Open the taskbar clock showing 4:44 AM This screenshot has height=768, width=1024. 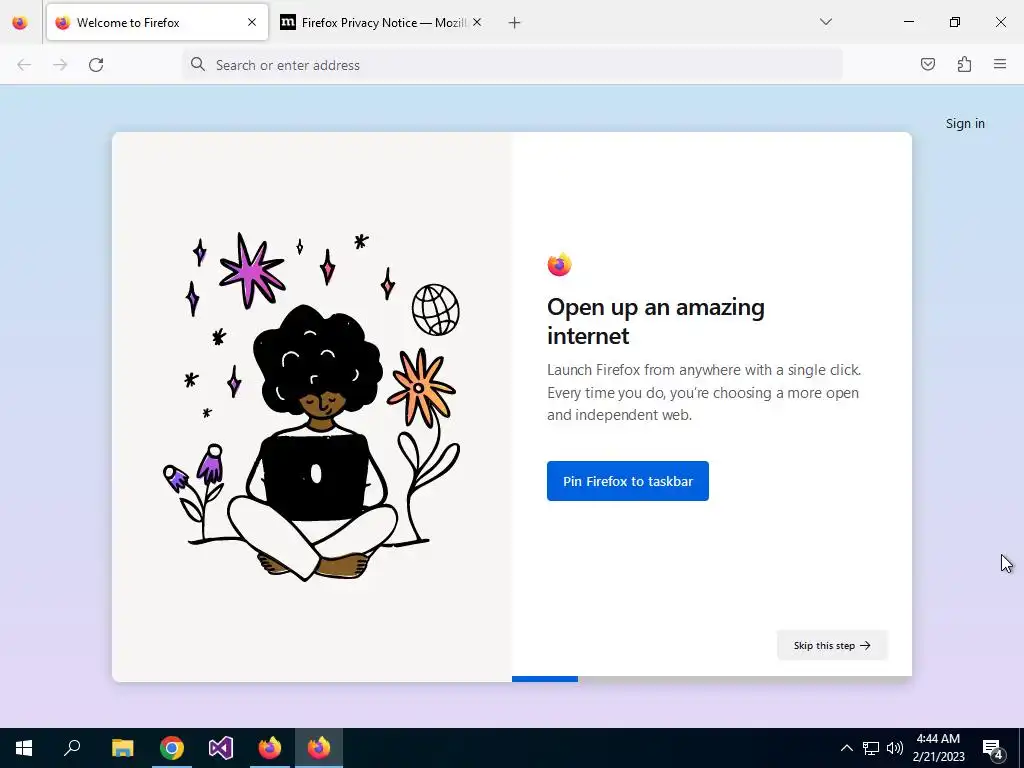click(938, 748)
